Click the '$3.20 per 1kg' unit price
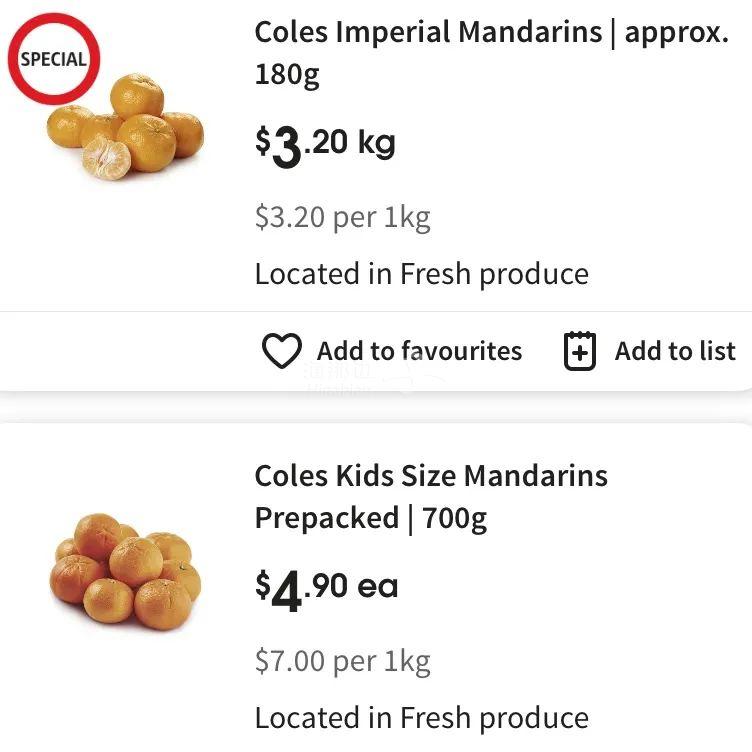Image resolution: width=752 pixels, height=752 pixels. [342, 218]
